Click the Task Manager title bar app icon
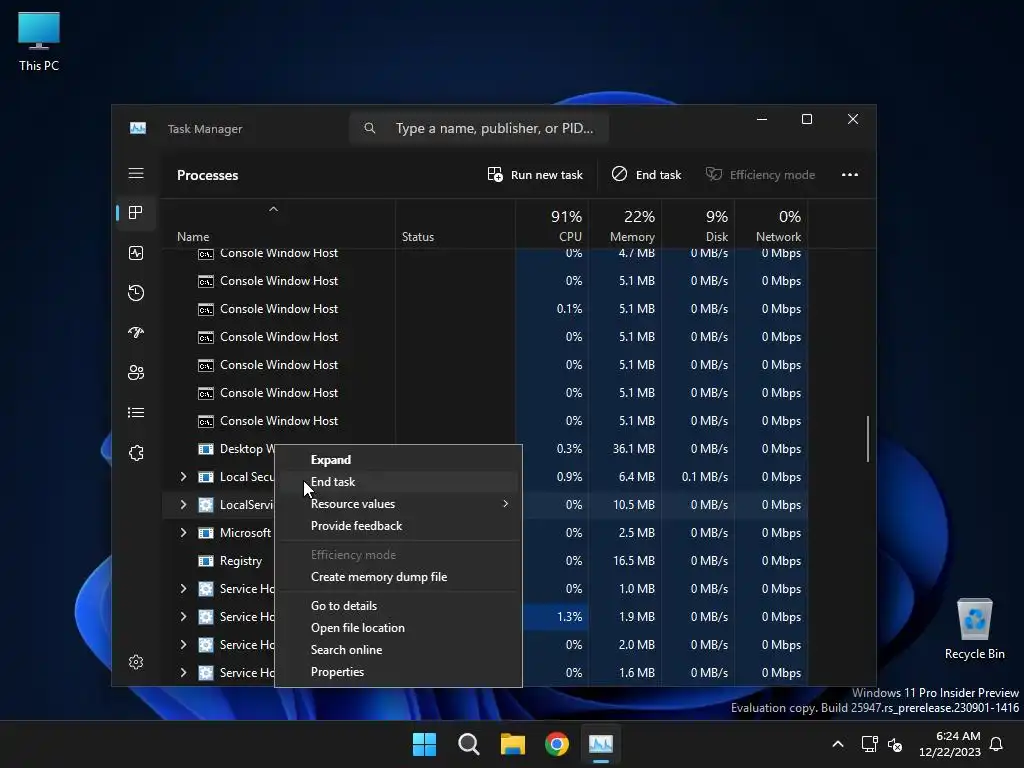This screenshot has height=768, width=1024. pyautogui.click(x=138, y=128)
